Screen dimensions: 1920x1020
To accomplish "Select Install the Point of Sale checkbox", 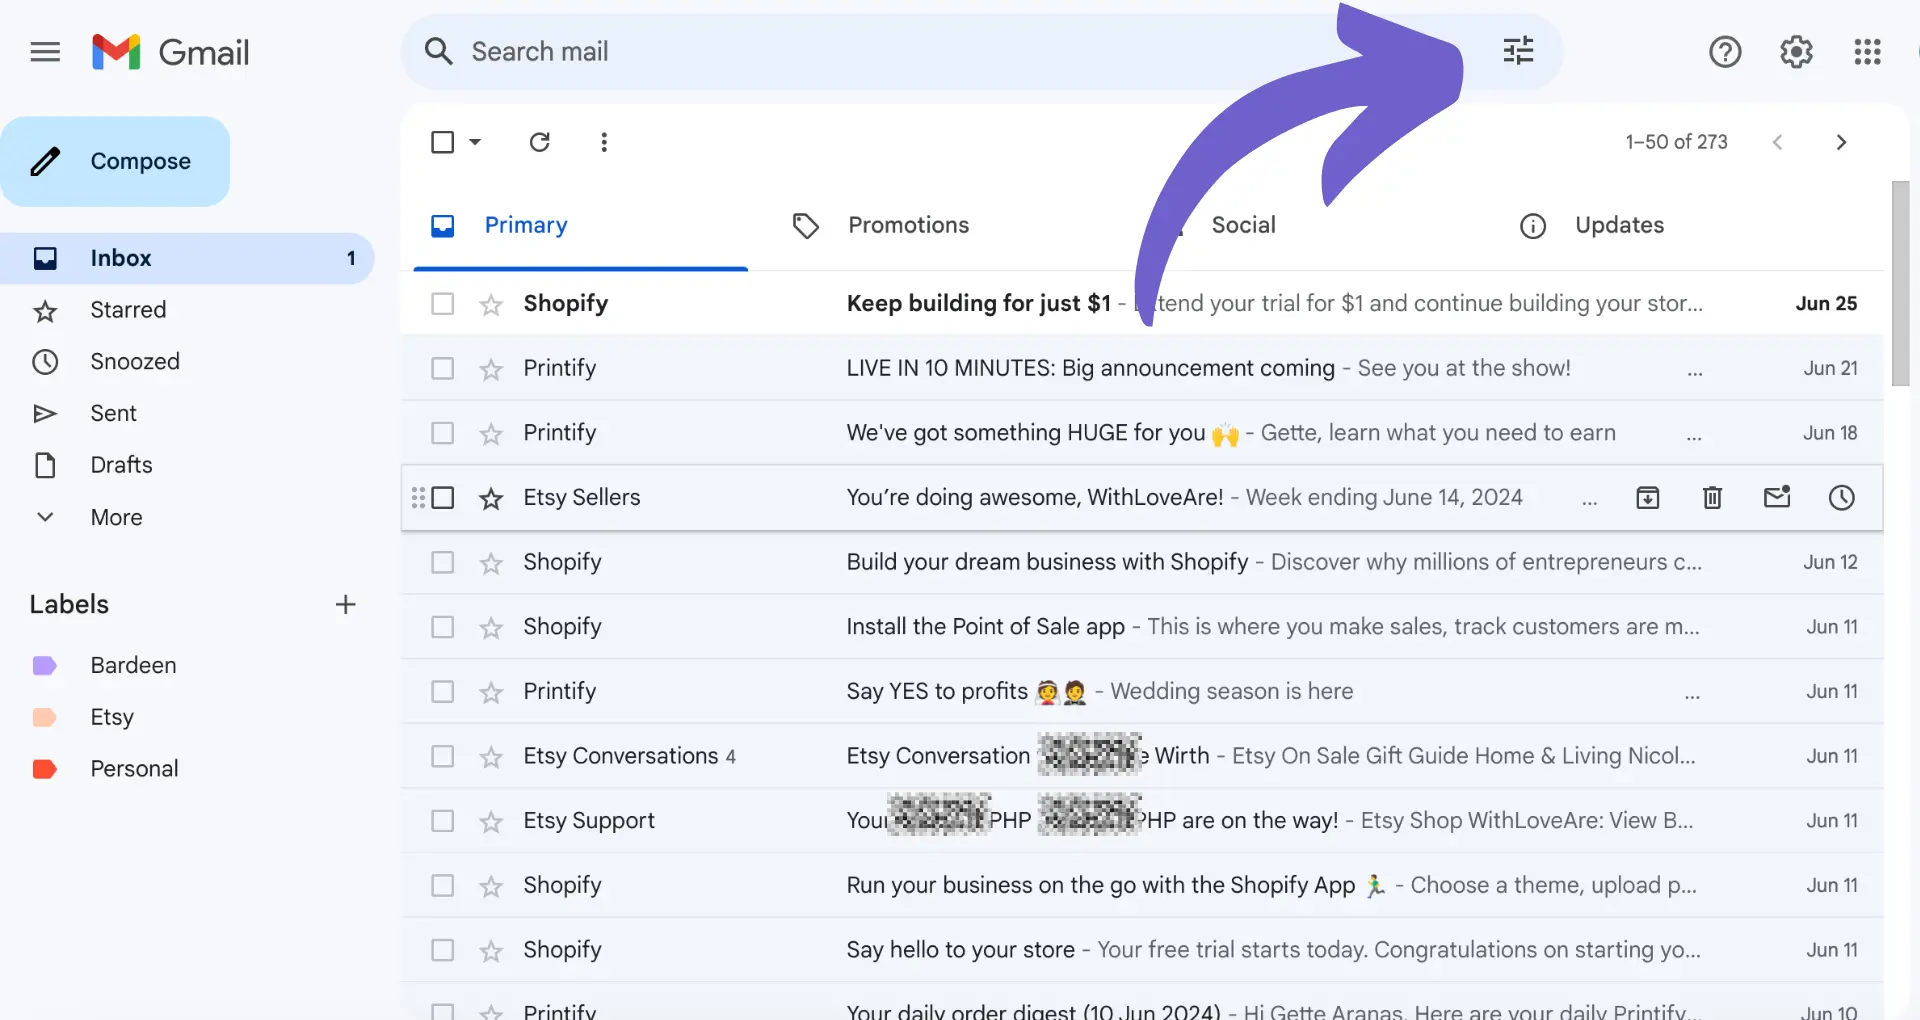I will (442, 626).
